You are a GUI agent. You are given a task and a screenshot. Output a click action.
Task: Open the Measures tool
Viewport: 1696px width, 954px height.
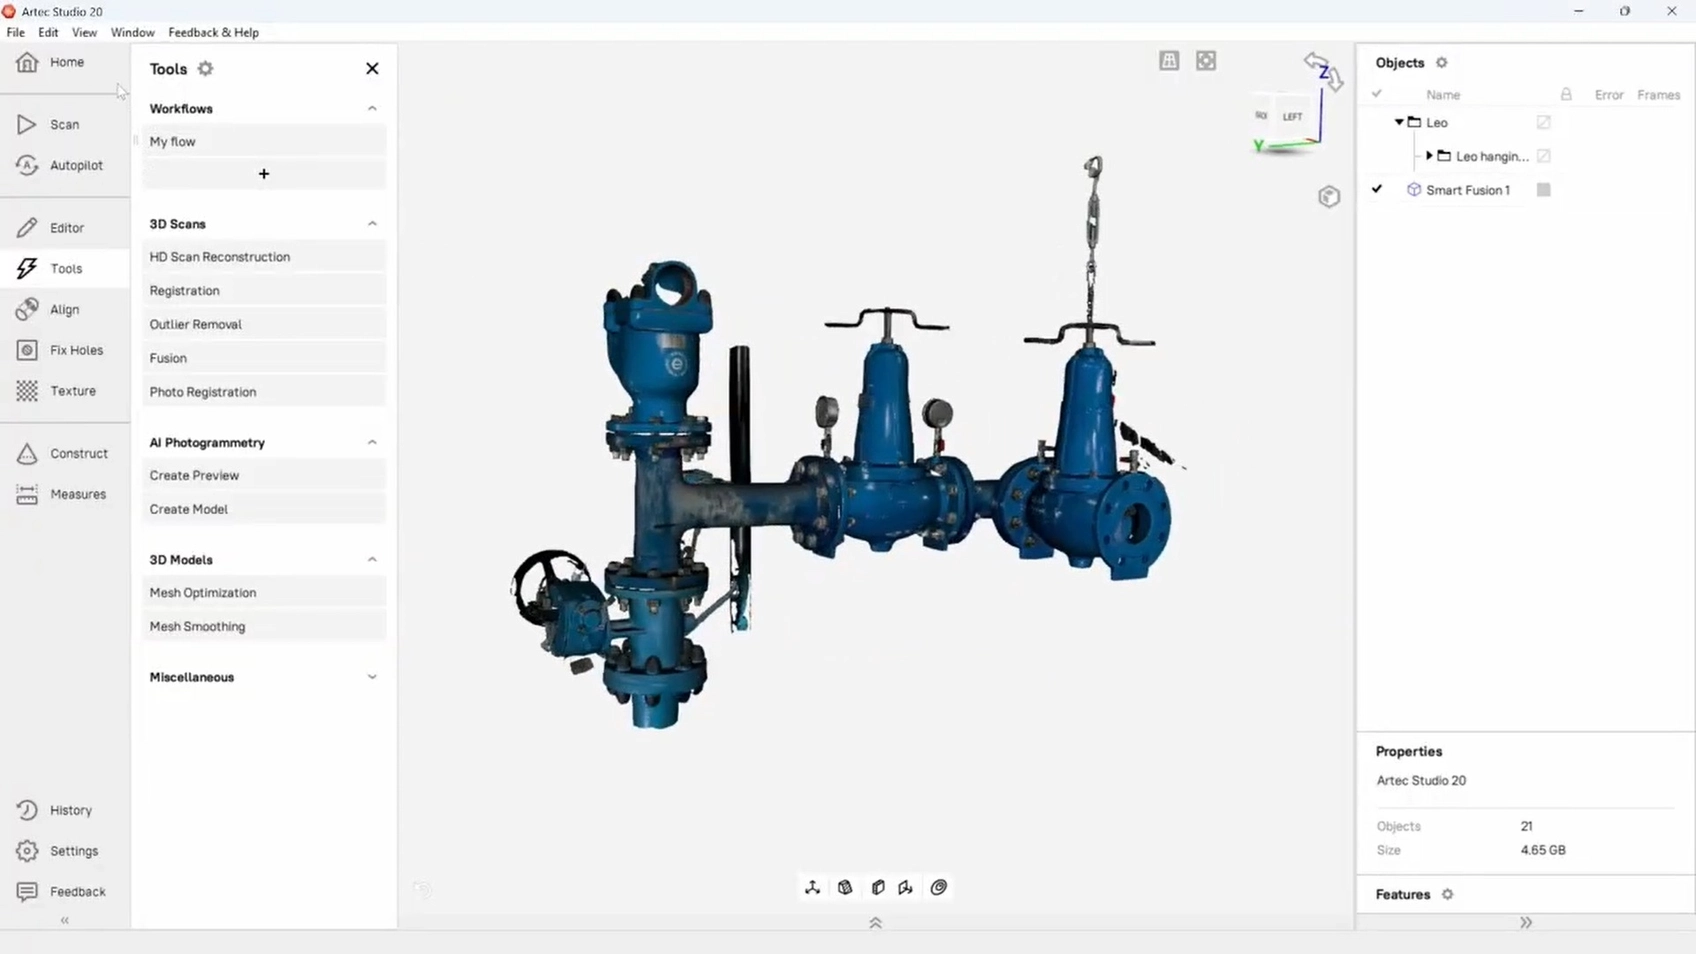pyautogui.click(x=77, y=495)
